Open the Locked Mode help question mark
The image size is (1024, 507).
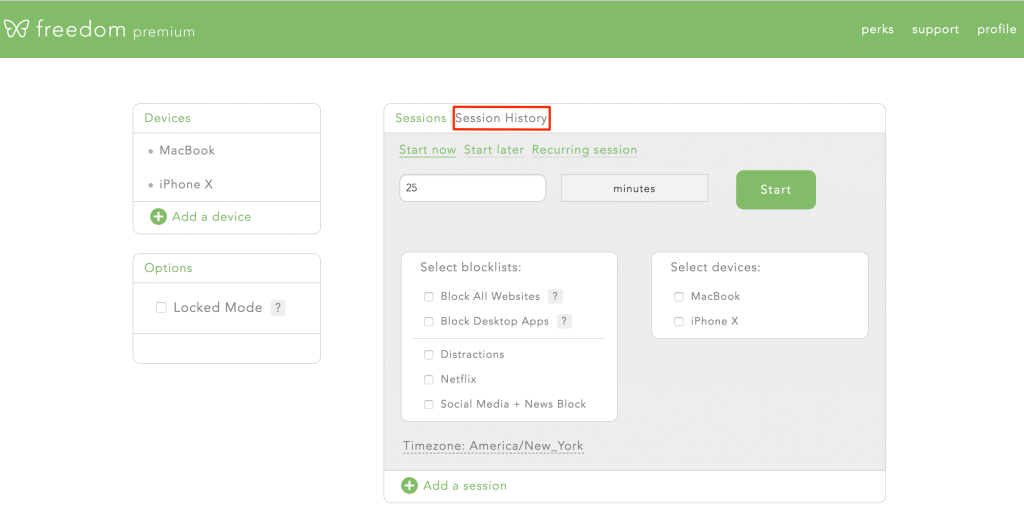point(278,308)
